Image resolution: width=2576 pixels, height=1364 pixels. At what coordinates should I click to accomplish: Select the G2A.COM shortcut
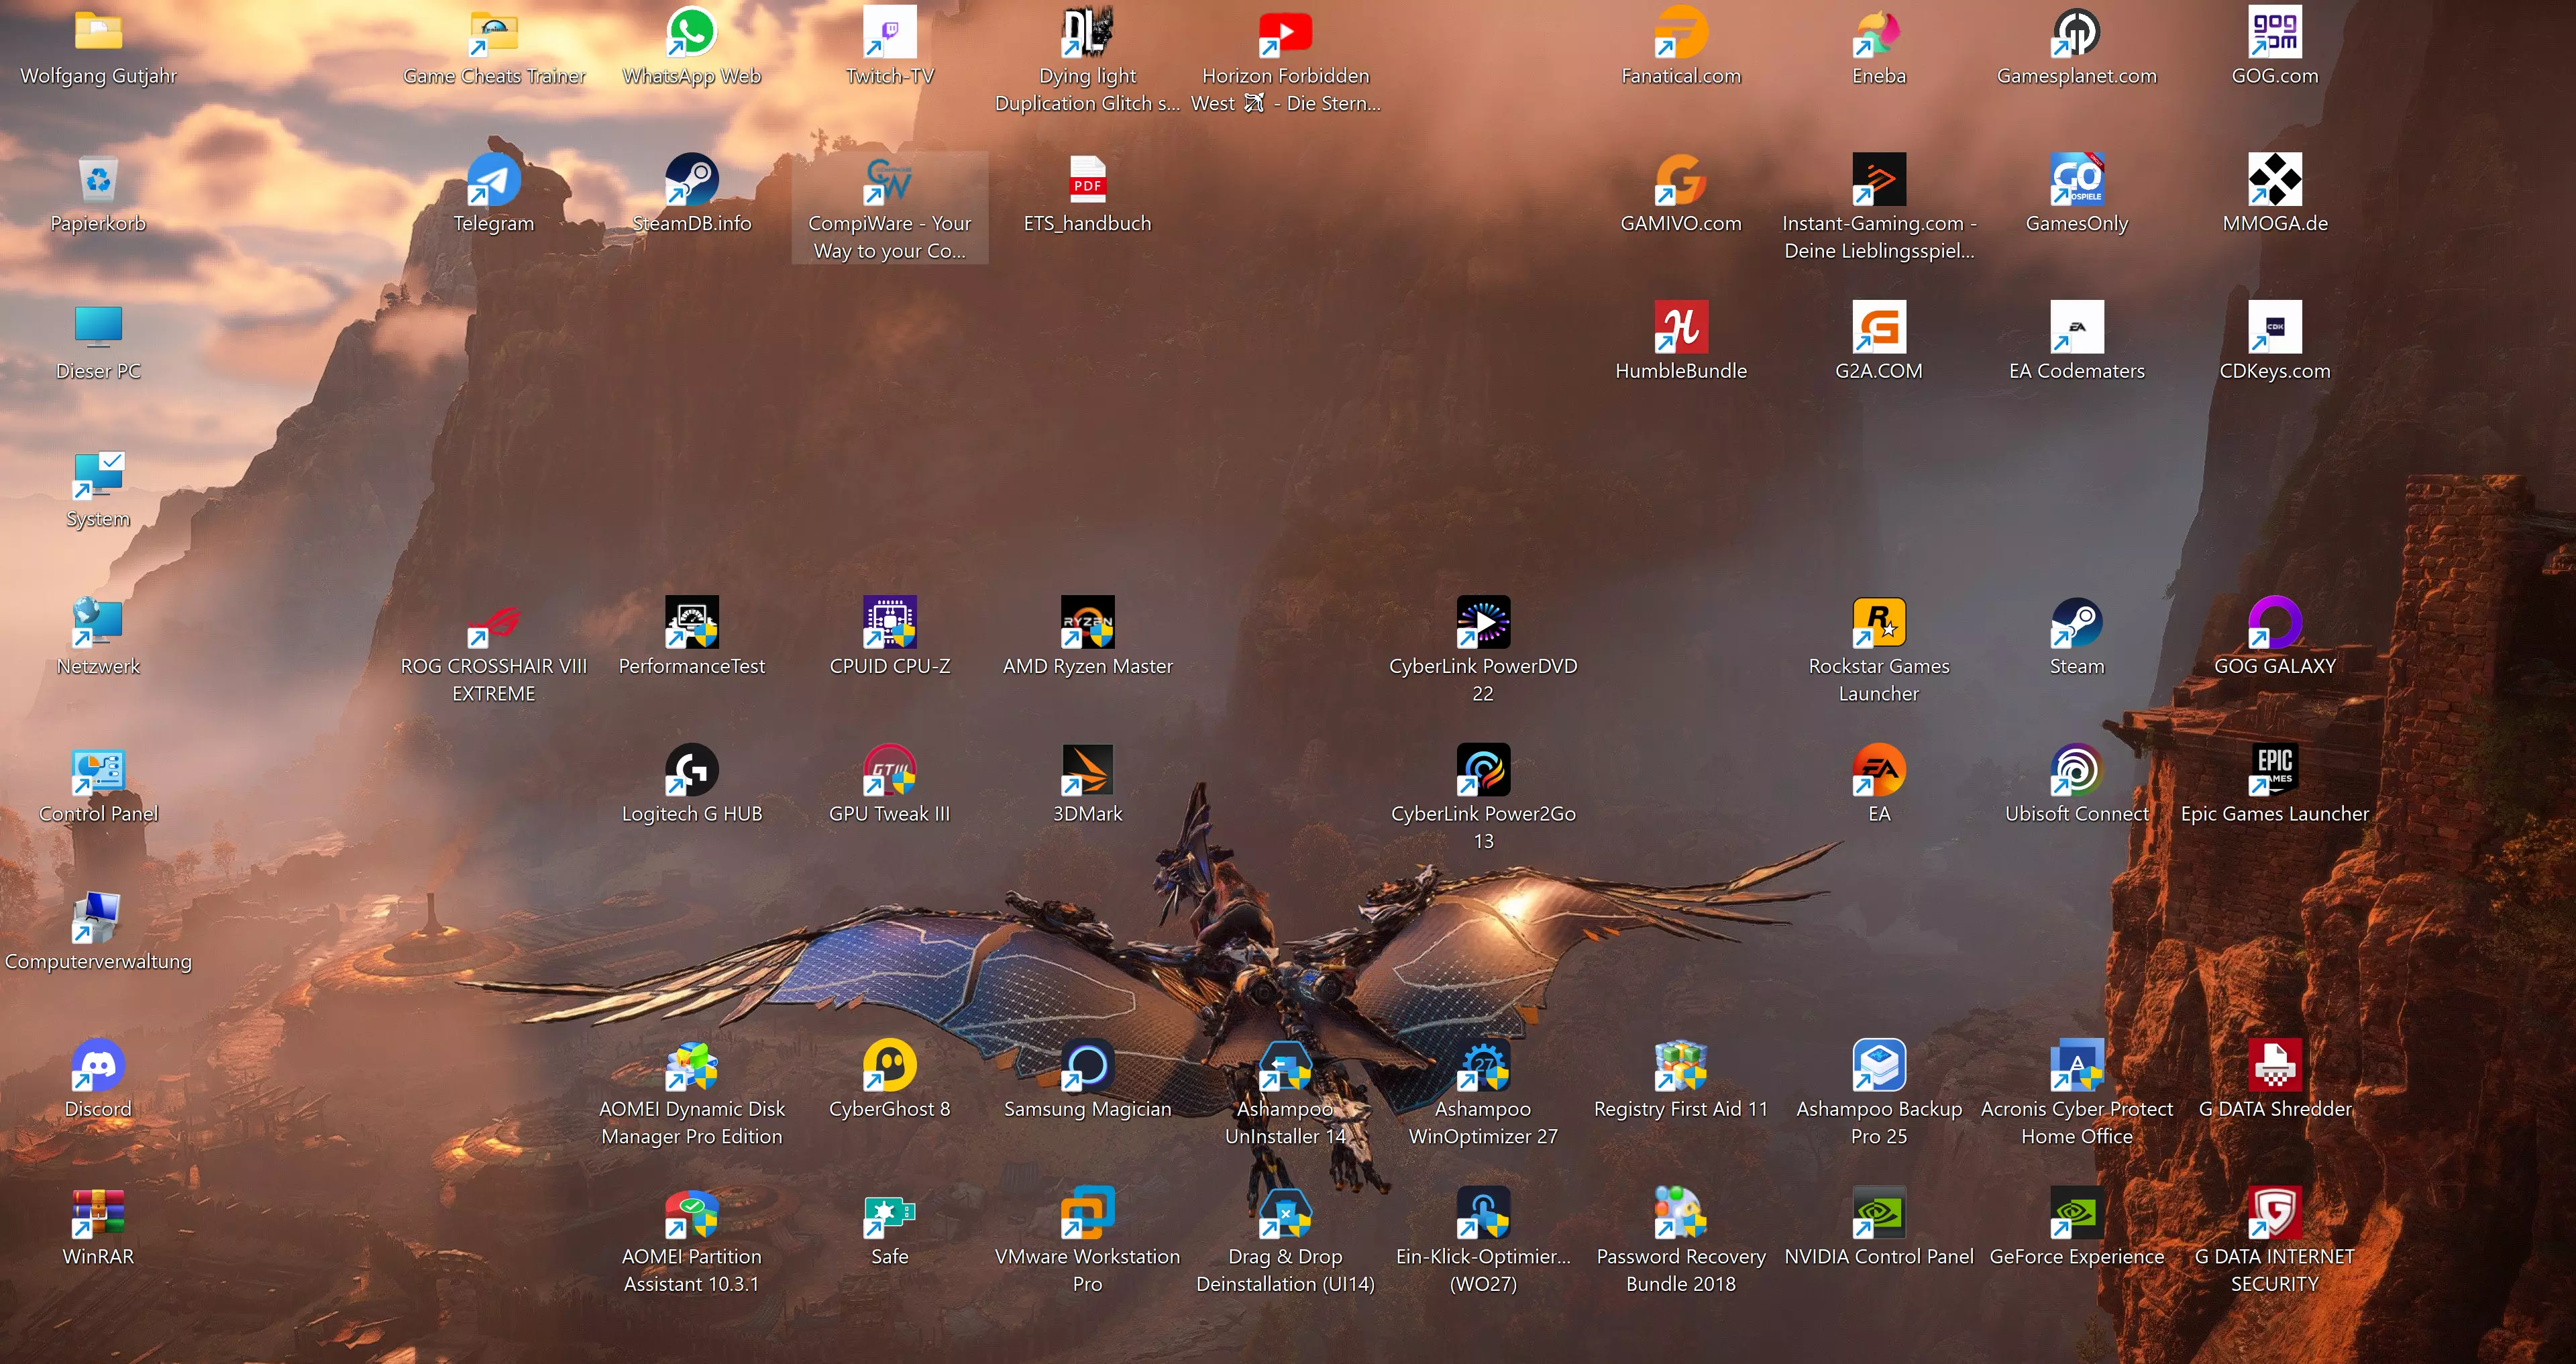click(x=1879, y=327)
